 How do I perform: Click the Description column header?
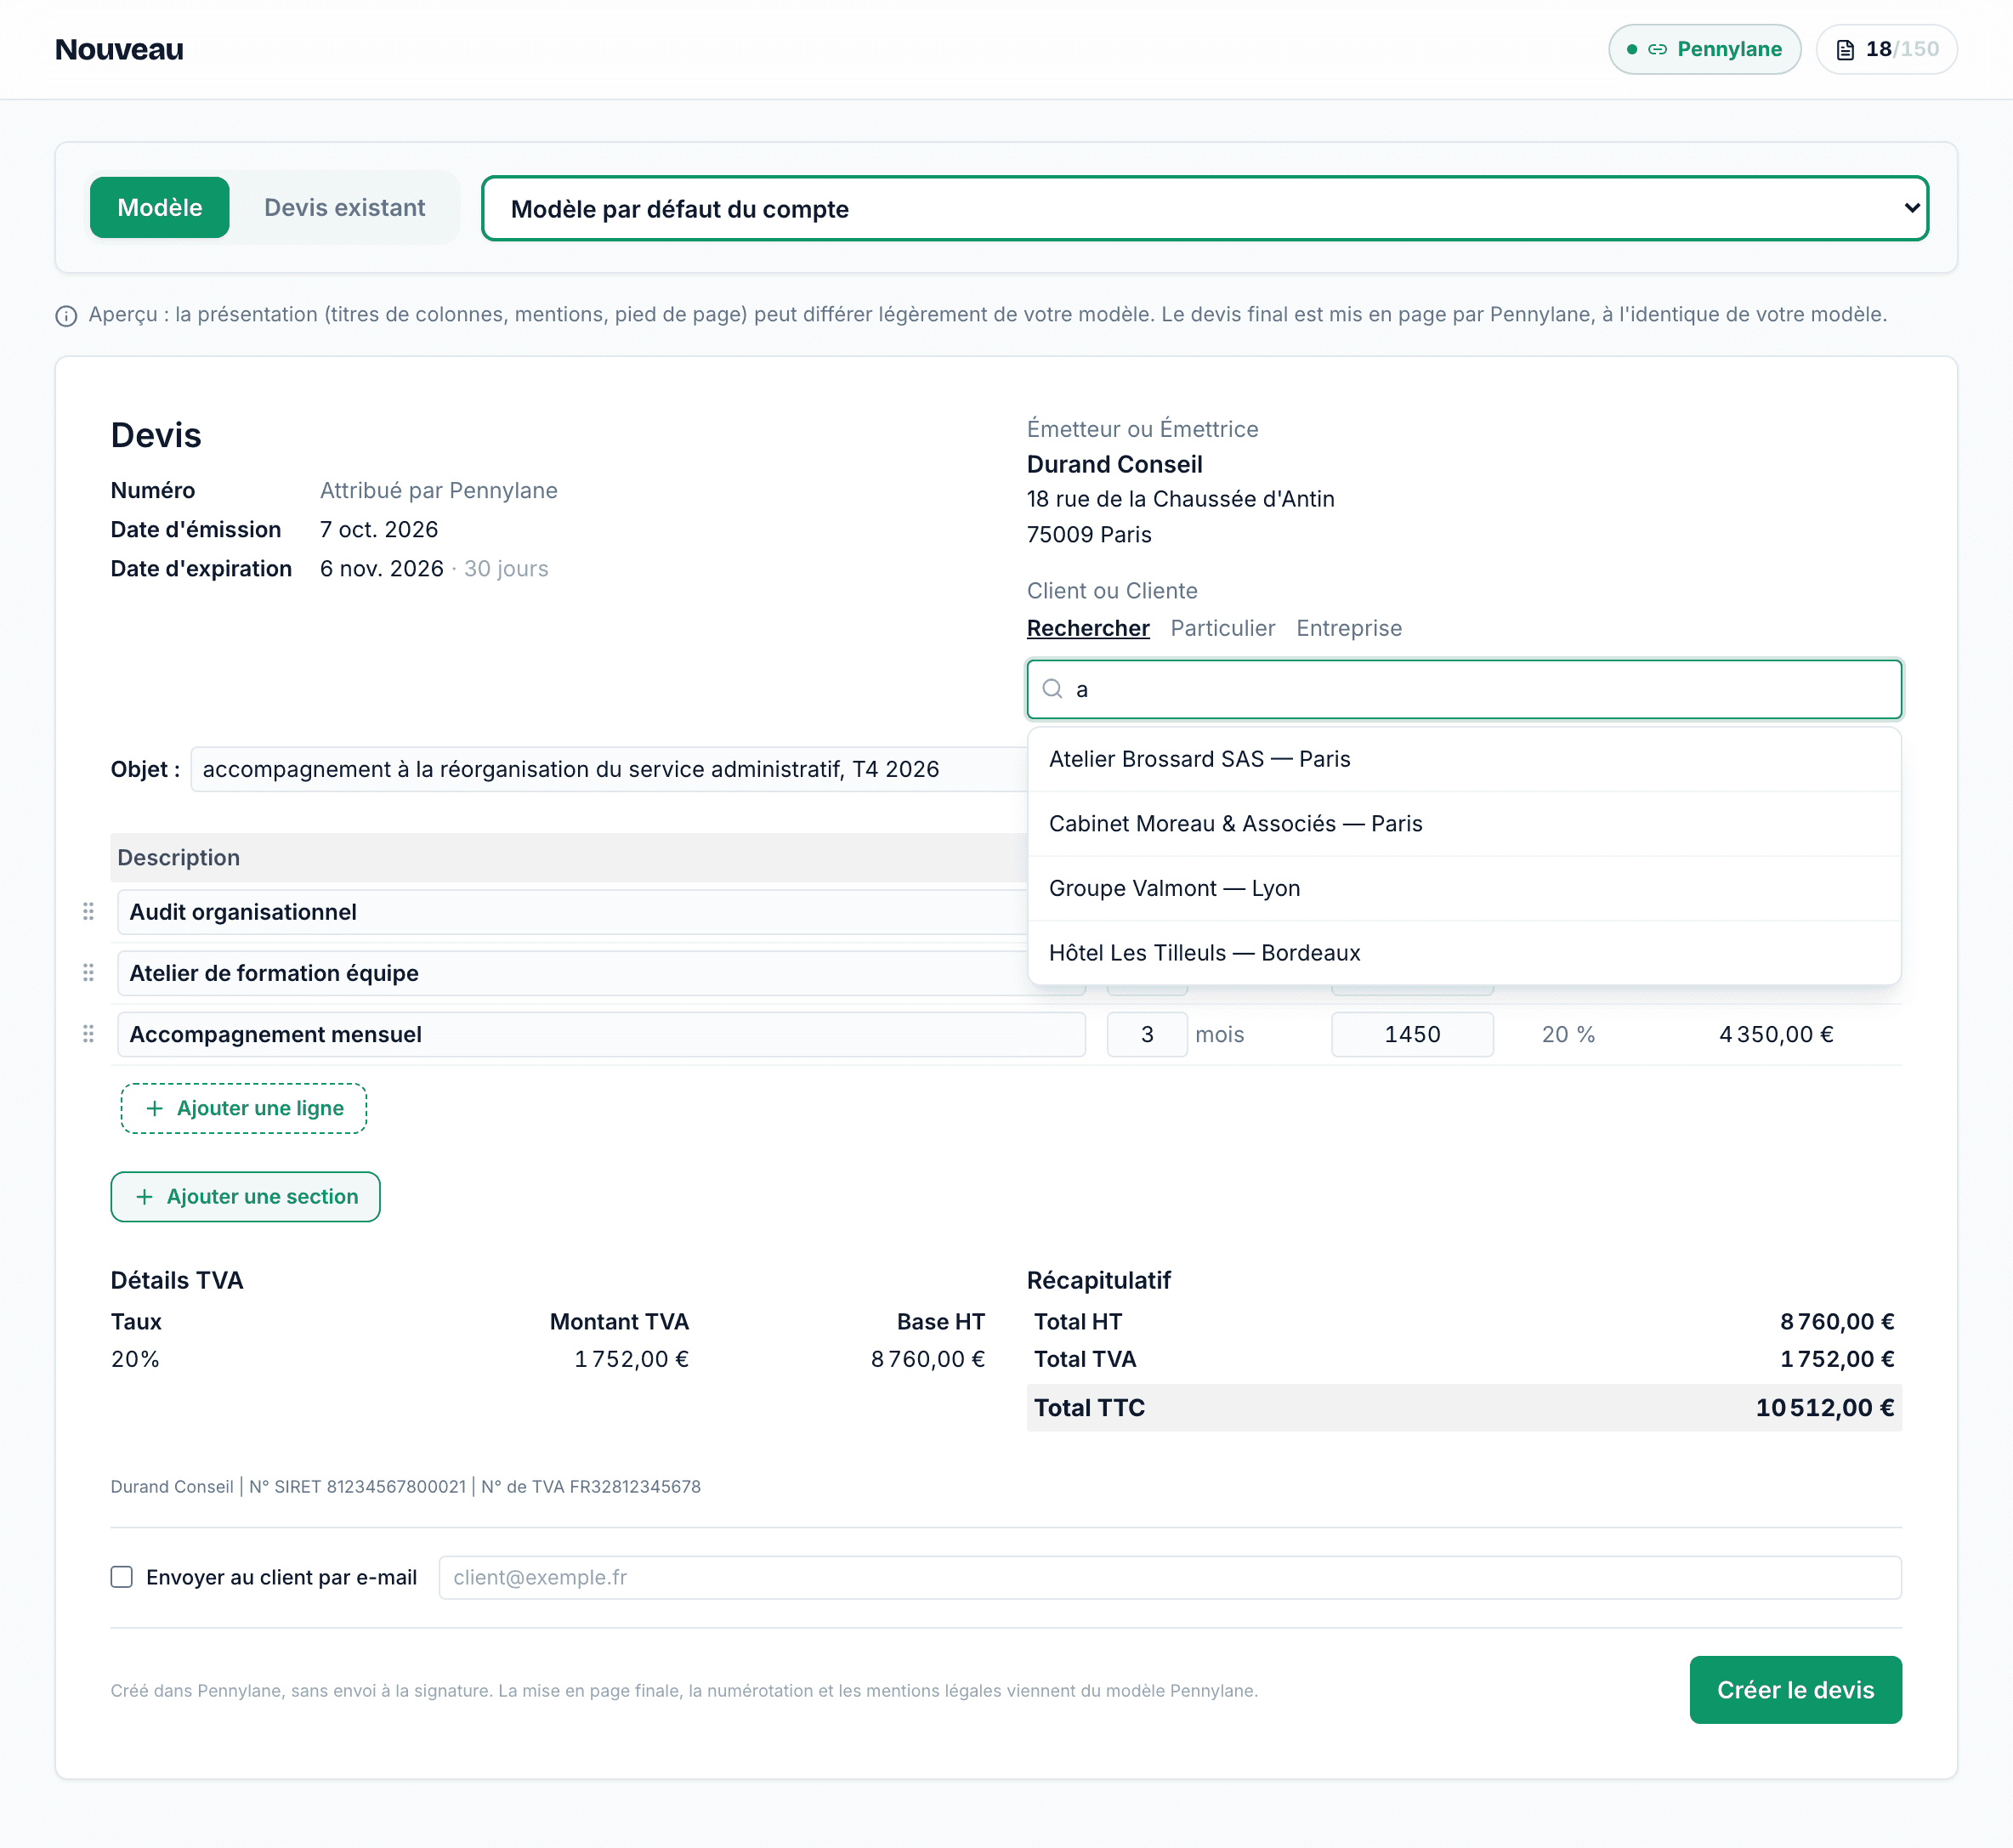(178, 857)
